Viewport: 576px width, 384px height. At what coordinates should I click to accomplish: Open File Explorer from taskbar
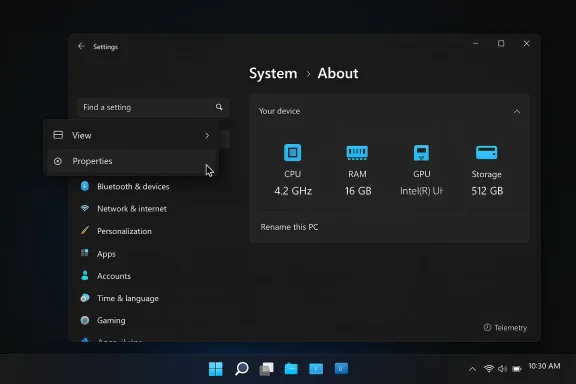pyautogui.click(x=291, y=369)
